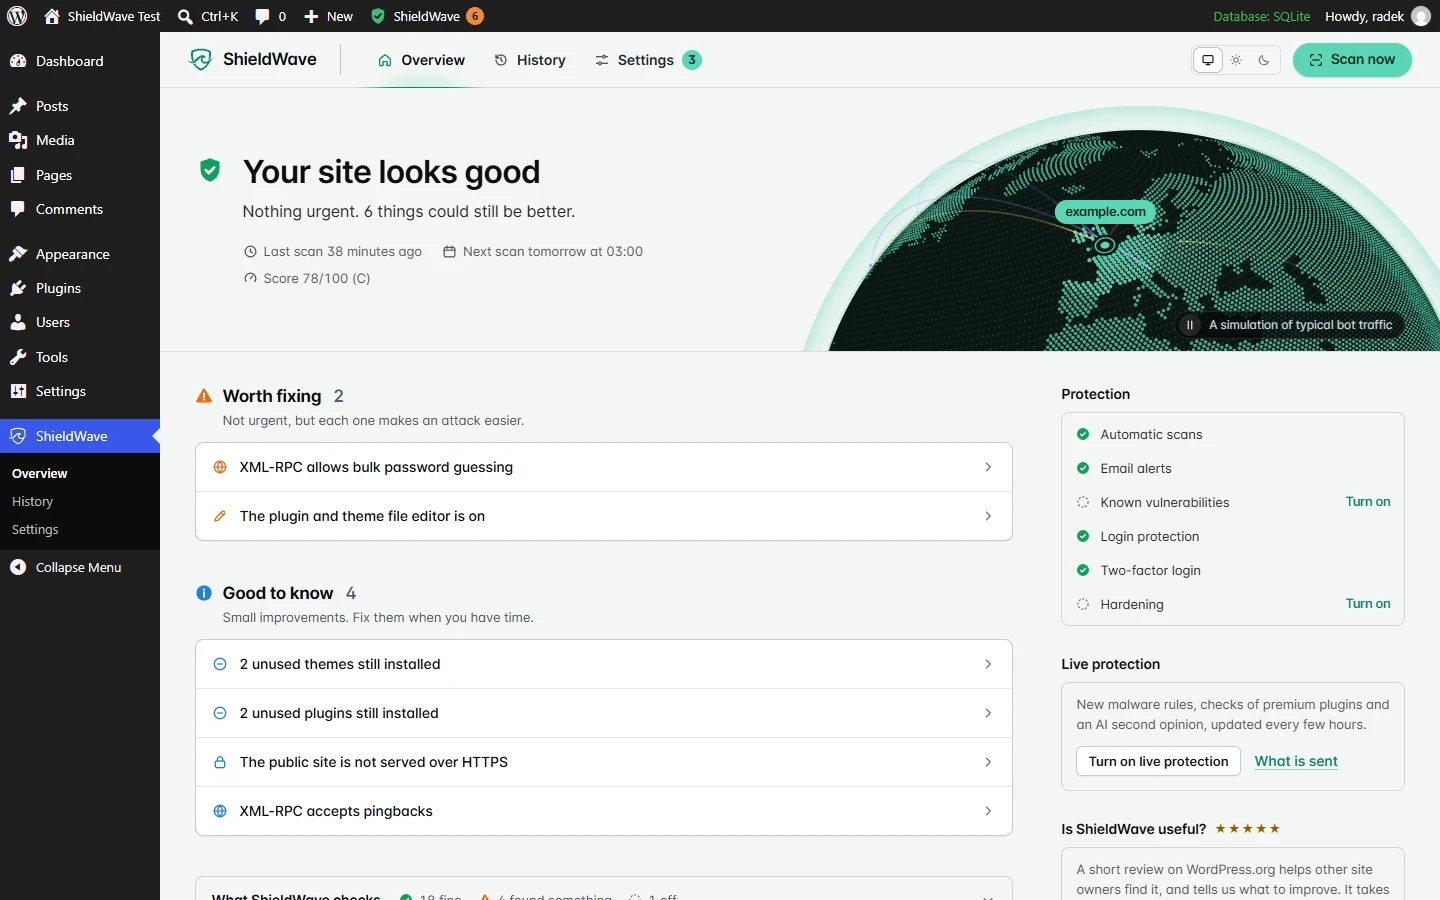The image size is (1440, 900).
Task: Click the orange warning triangle by Worth fixing
Action: click(x=204, y=396)
